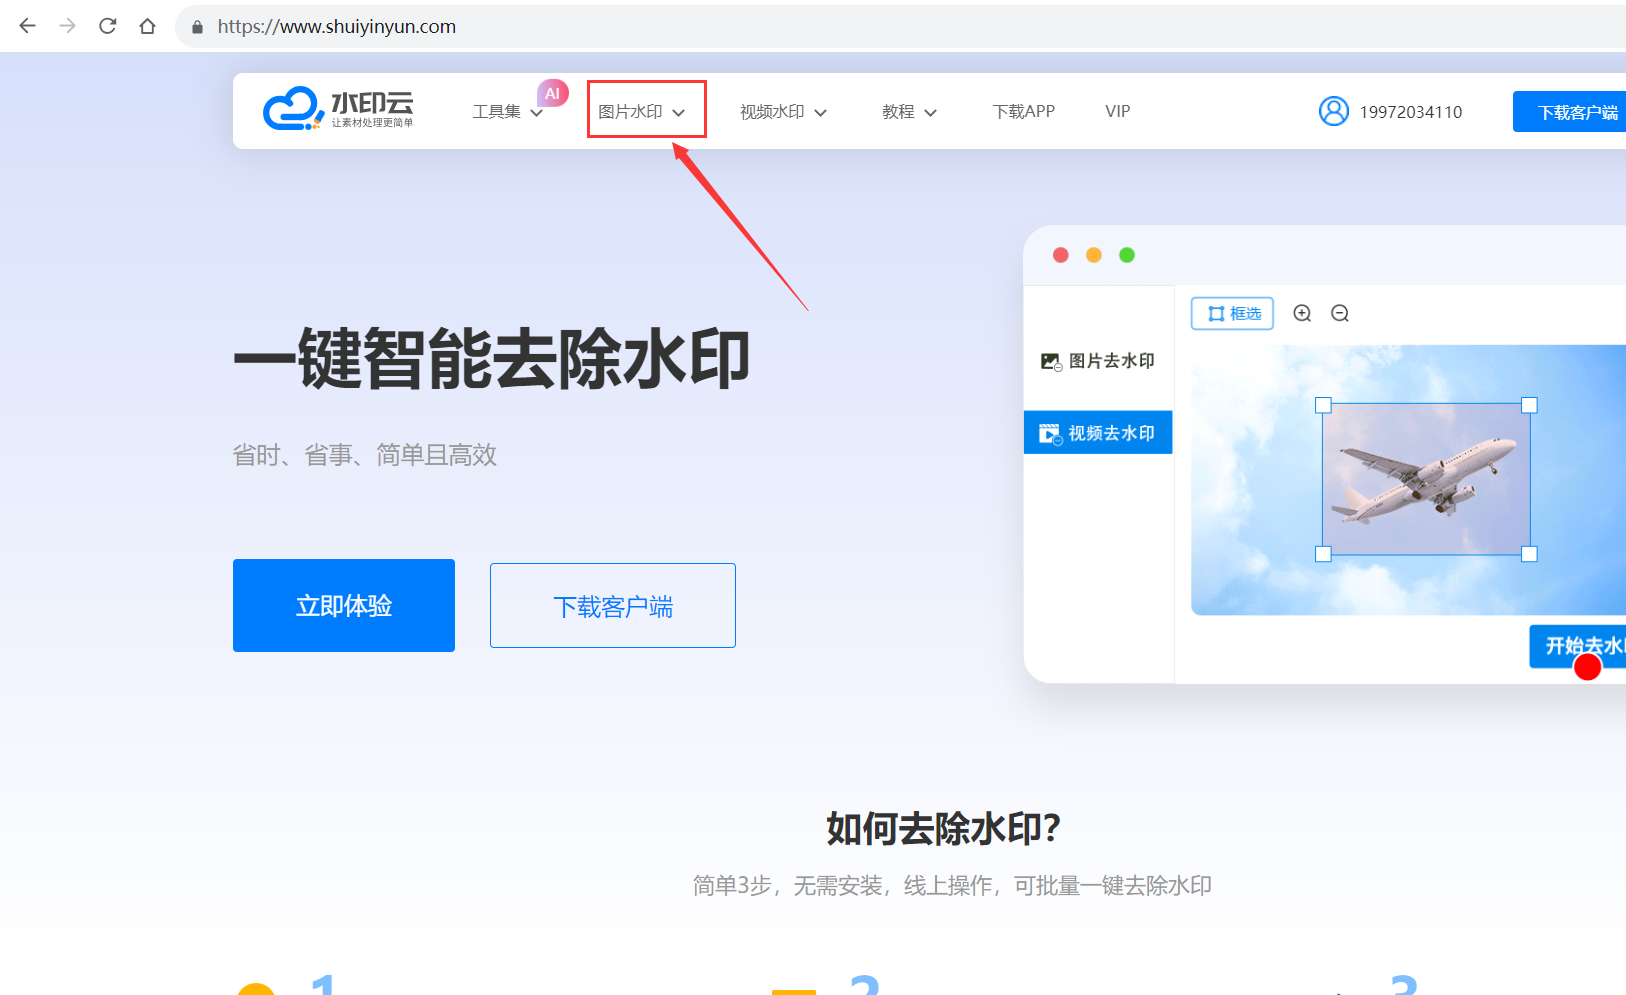
Task: Select the 视频去水印 sidebar tab
Action: click(1098, 433)
